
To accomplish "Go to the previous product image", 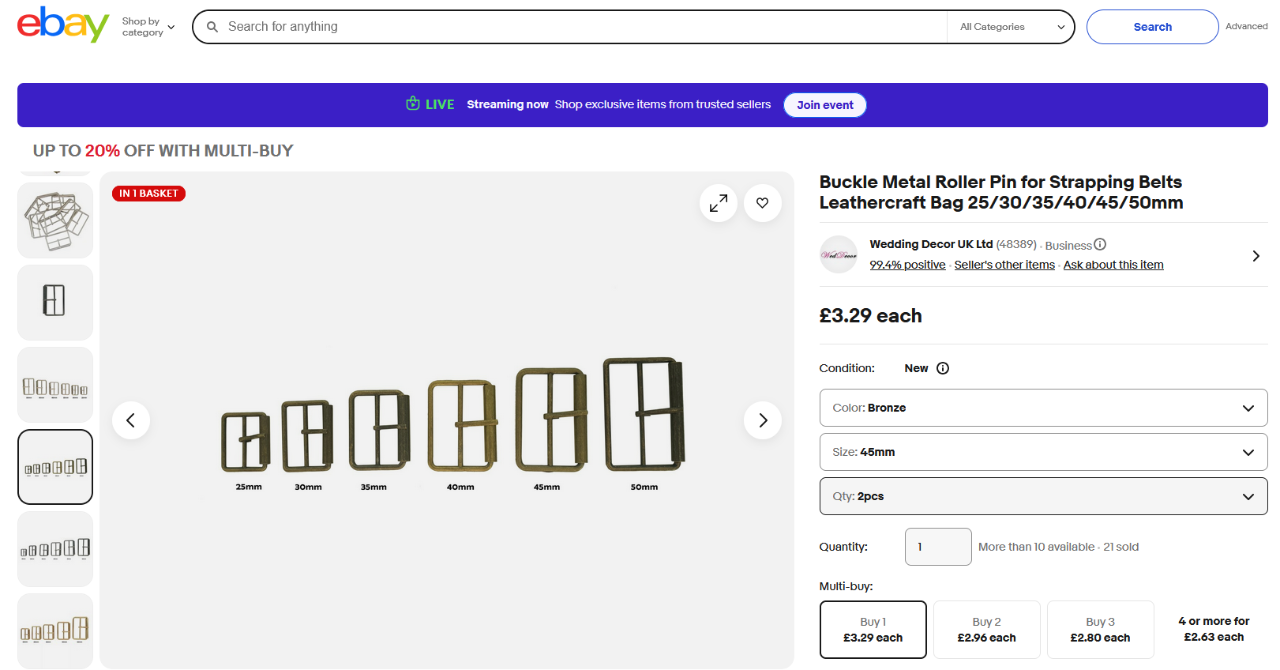I will (x=131, y=420).
